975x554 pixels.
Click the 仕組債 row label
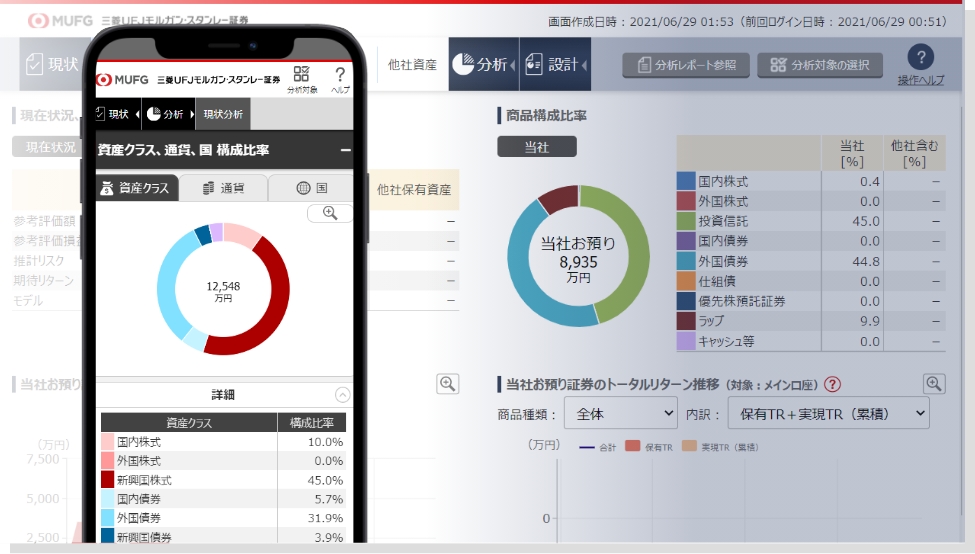pos(717,281)
